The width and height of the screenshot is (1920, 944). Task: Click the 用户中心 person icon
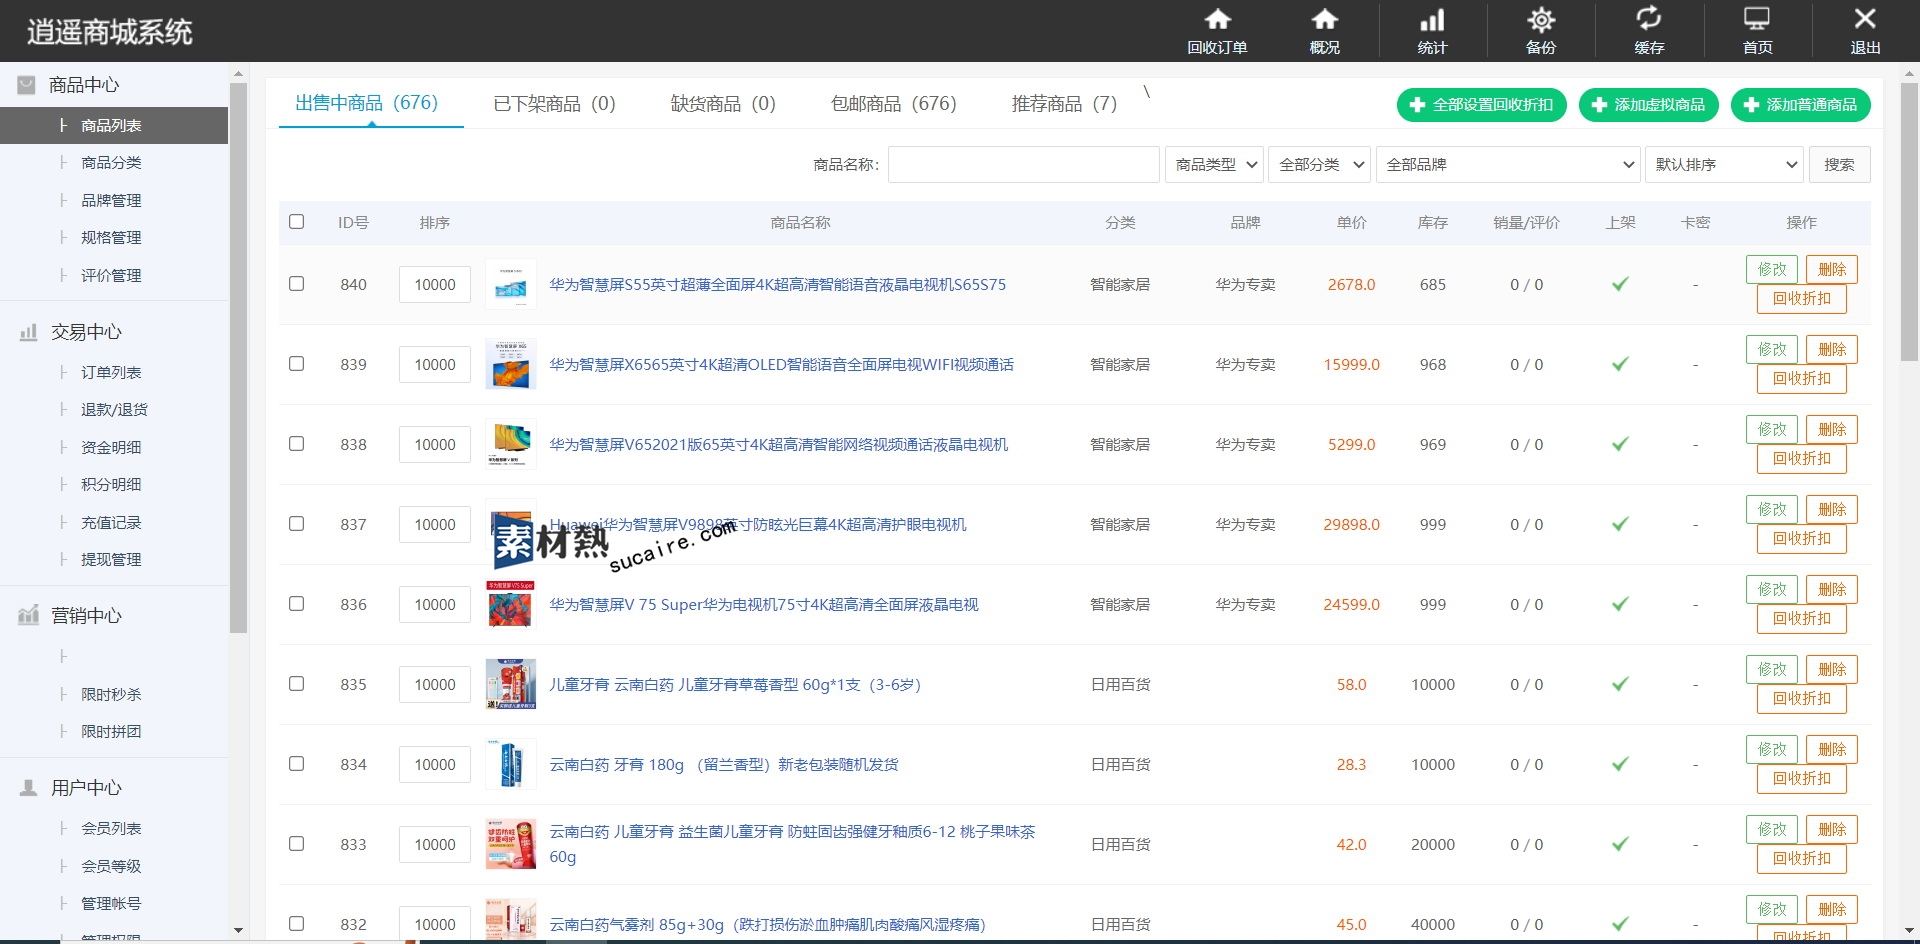point(28,788)
